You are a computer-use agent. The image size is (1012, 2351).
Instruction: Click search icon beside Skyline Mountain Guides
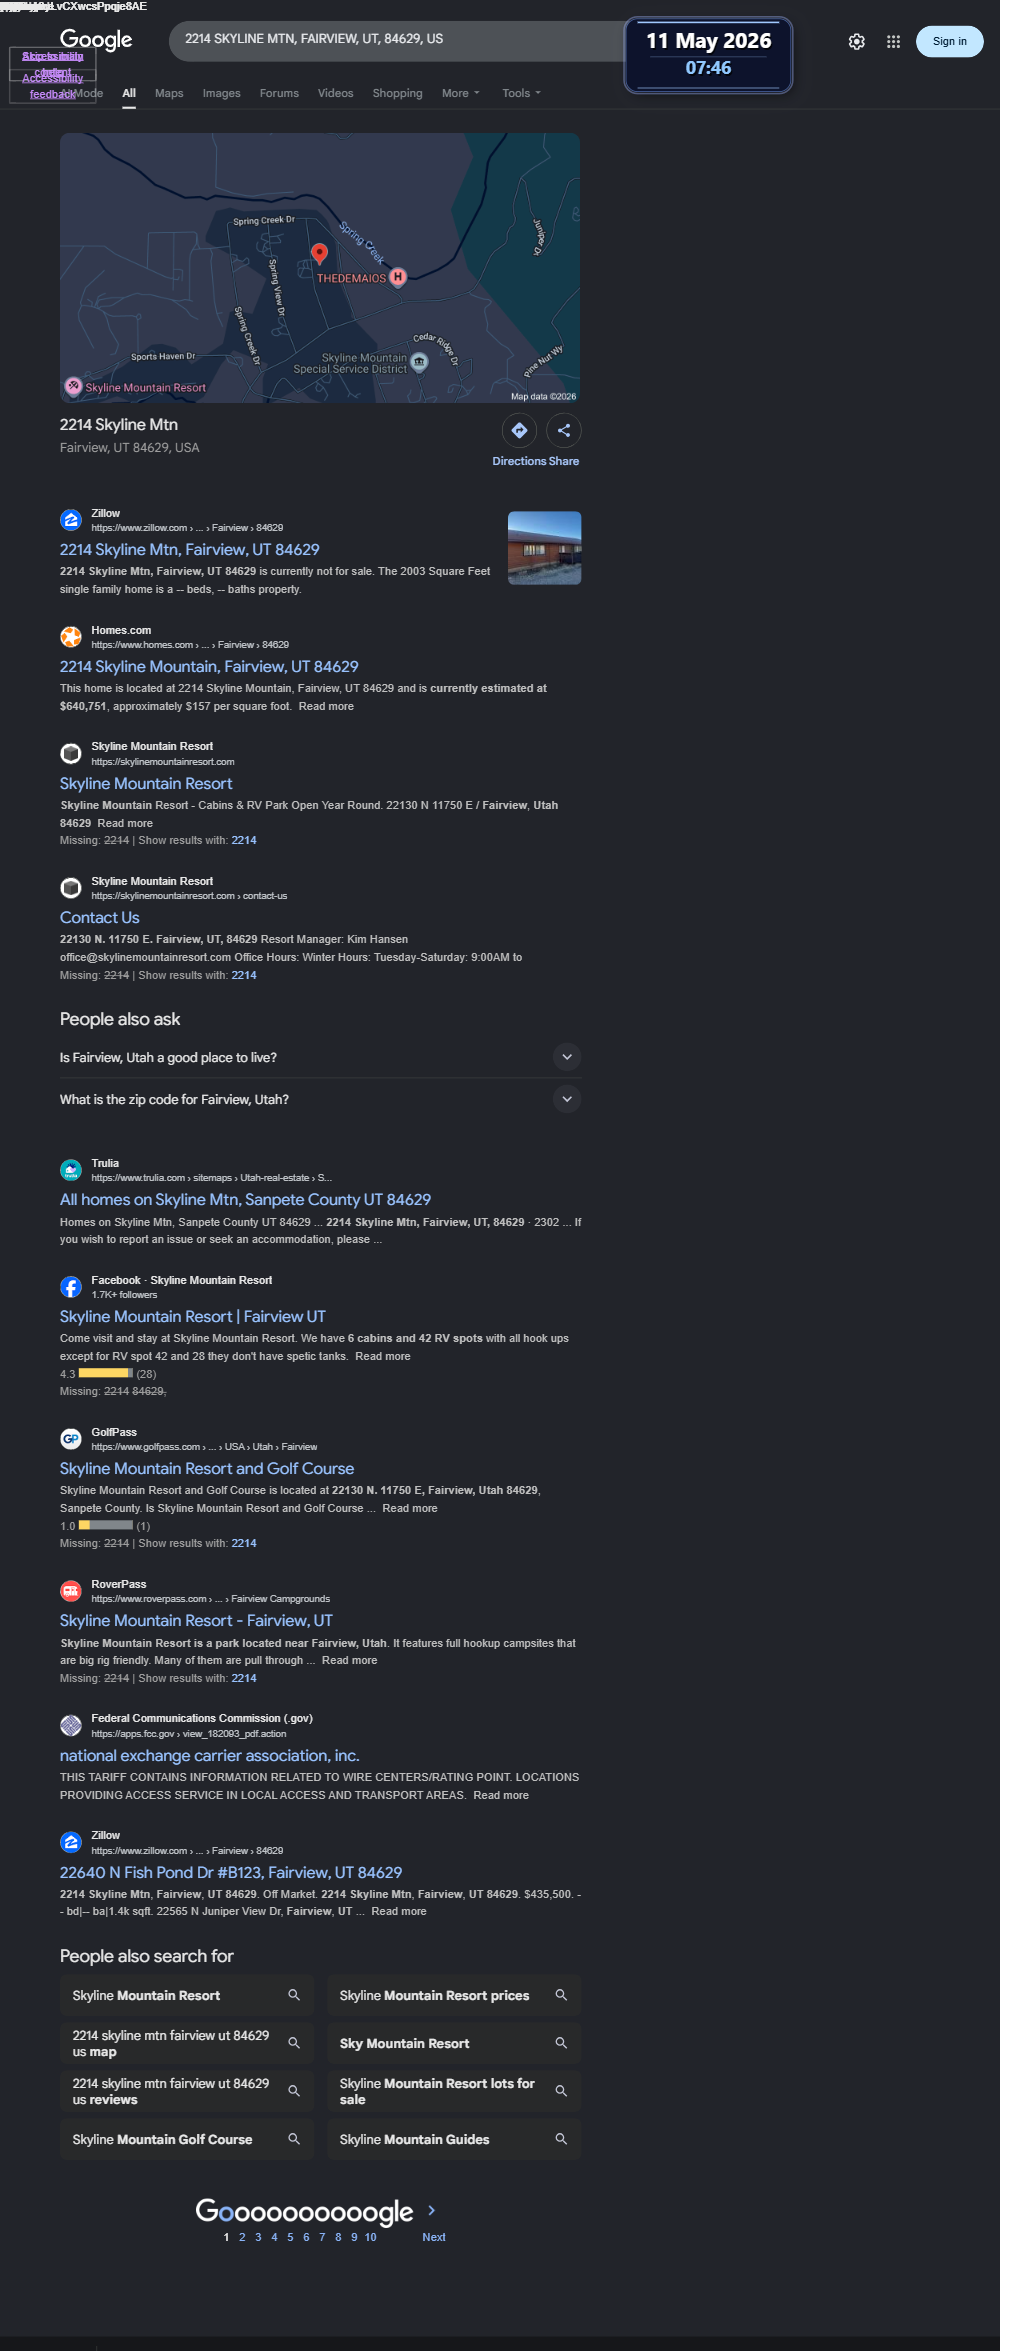tap(561, 2139)
